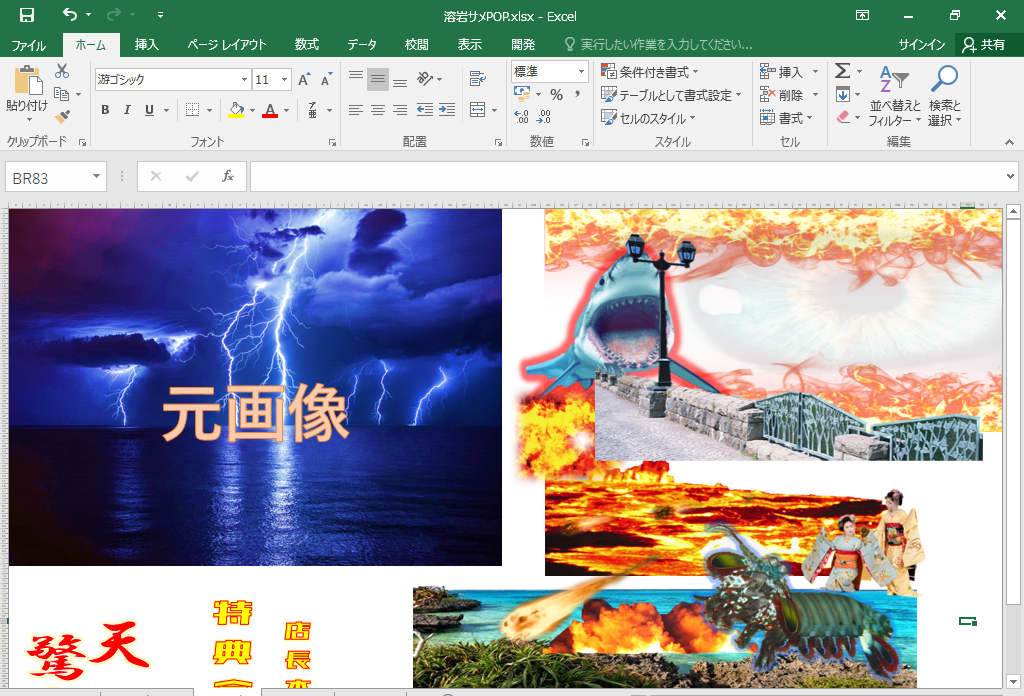Expand the font size dropdown

(285, 79)
